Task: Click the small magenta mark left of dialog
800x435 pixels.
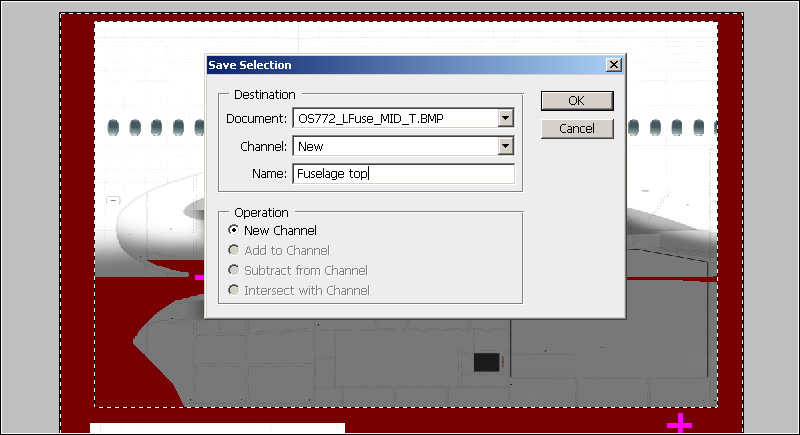Action: (x=199, y=276)
